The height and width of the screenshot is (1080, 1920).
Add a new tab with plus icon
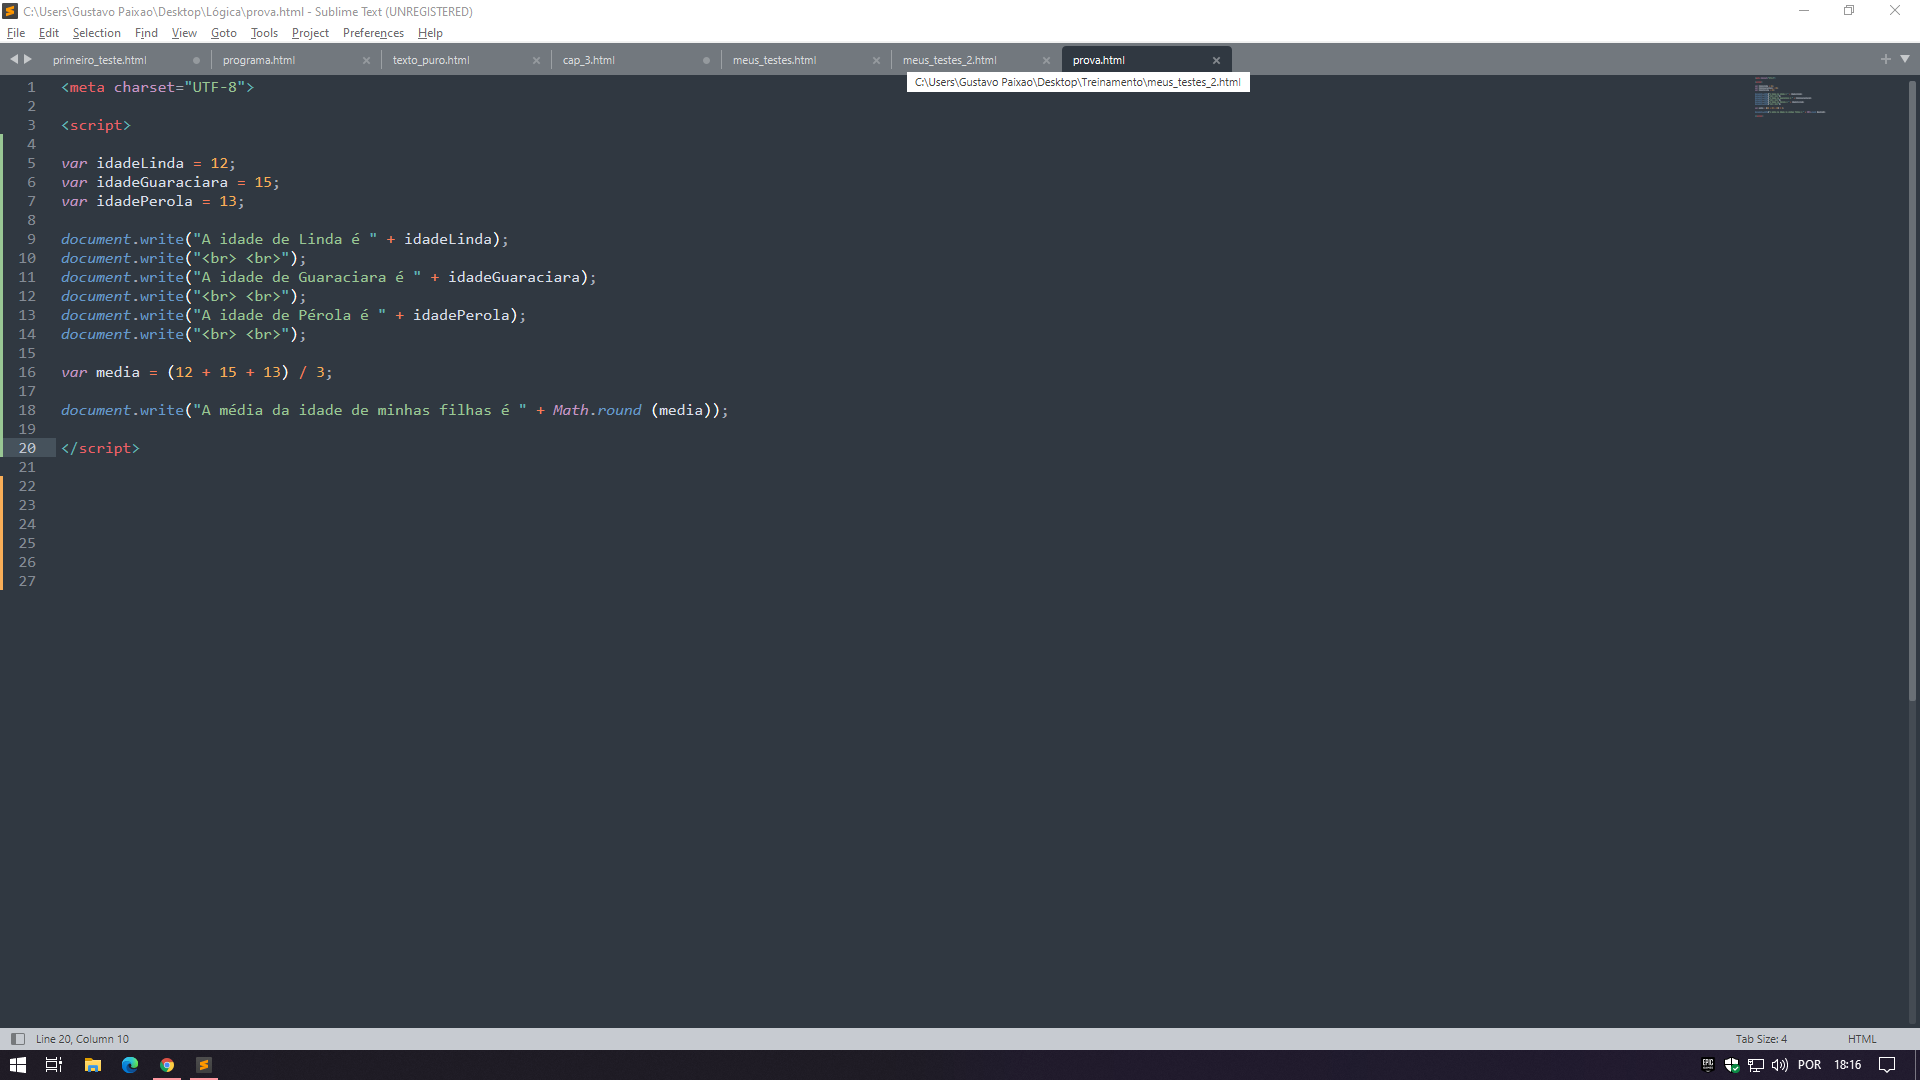pyautogui.click(x=1886, y=59)
